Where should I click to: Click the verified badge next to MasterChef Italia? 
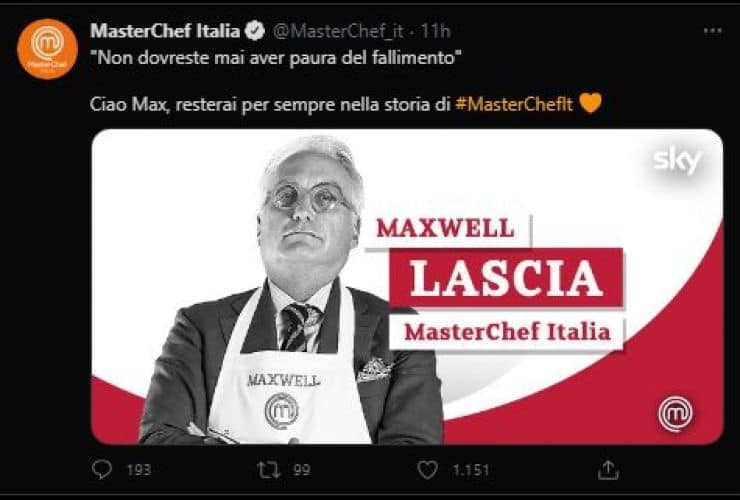pyautogui.click(x=255, y=31)
